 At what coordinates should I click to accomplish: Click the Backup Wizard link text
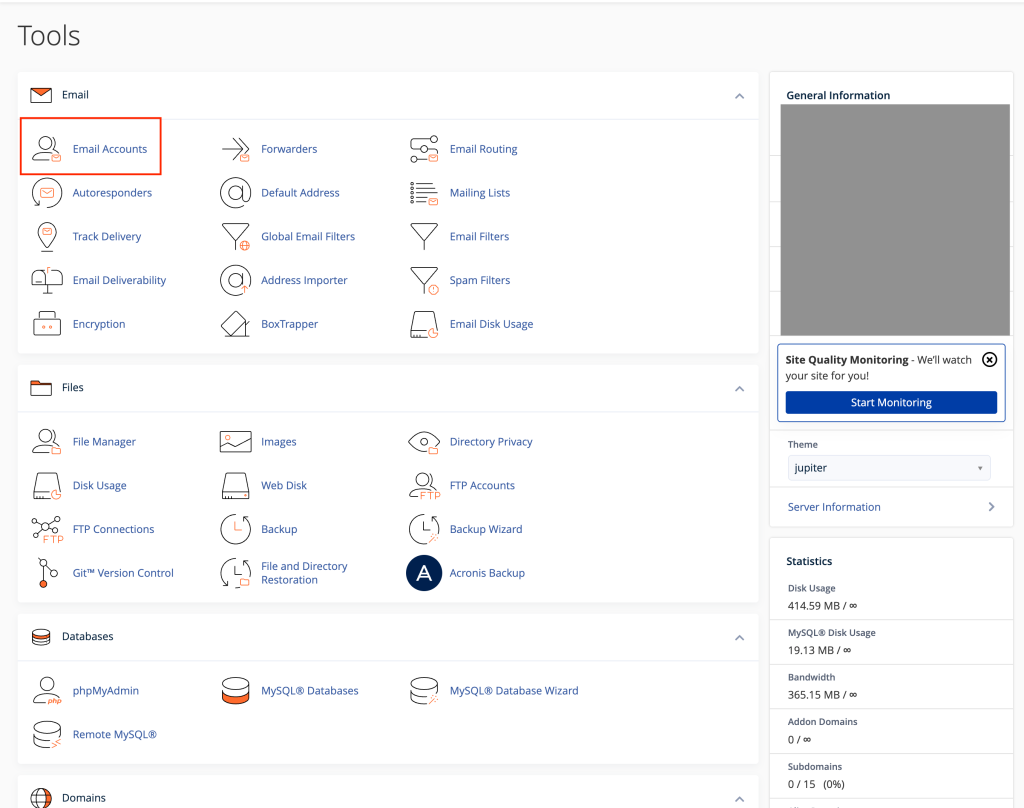[486, 529]
